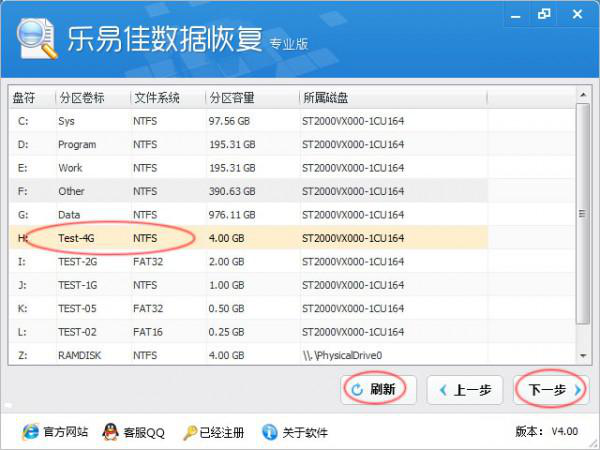
Task: Proceed with 下一步 button
Action: [550, 390]
